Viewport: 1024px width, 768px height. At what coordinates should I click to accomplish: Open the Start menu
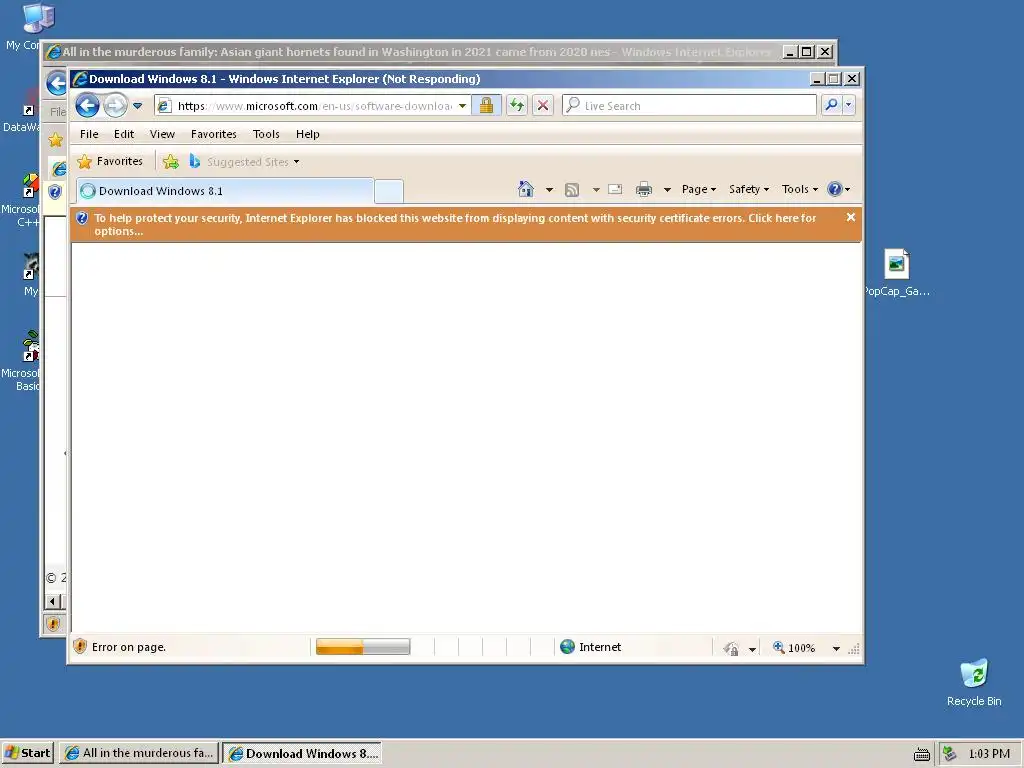coord(27,753)
